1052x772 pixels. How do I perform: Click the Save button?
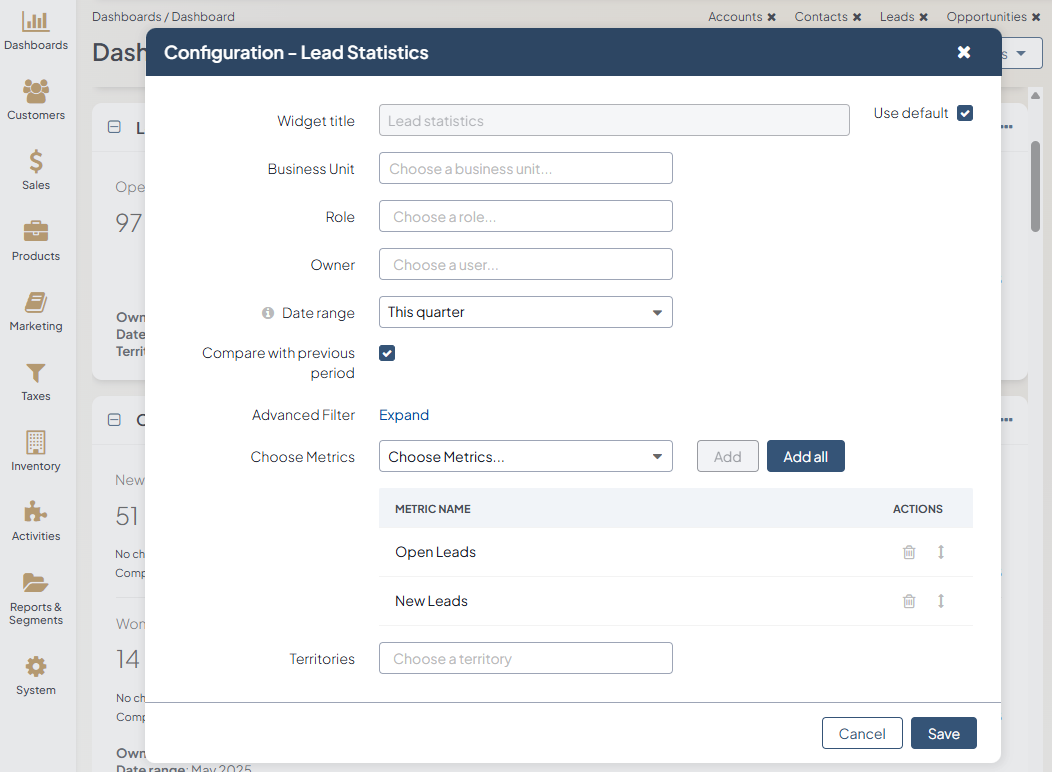point(943,733)
